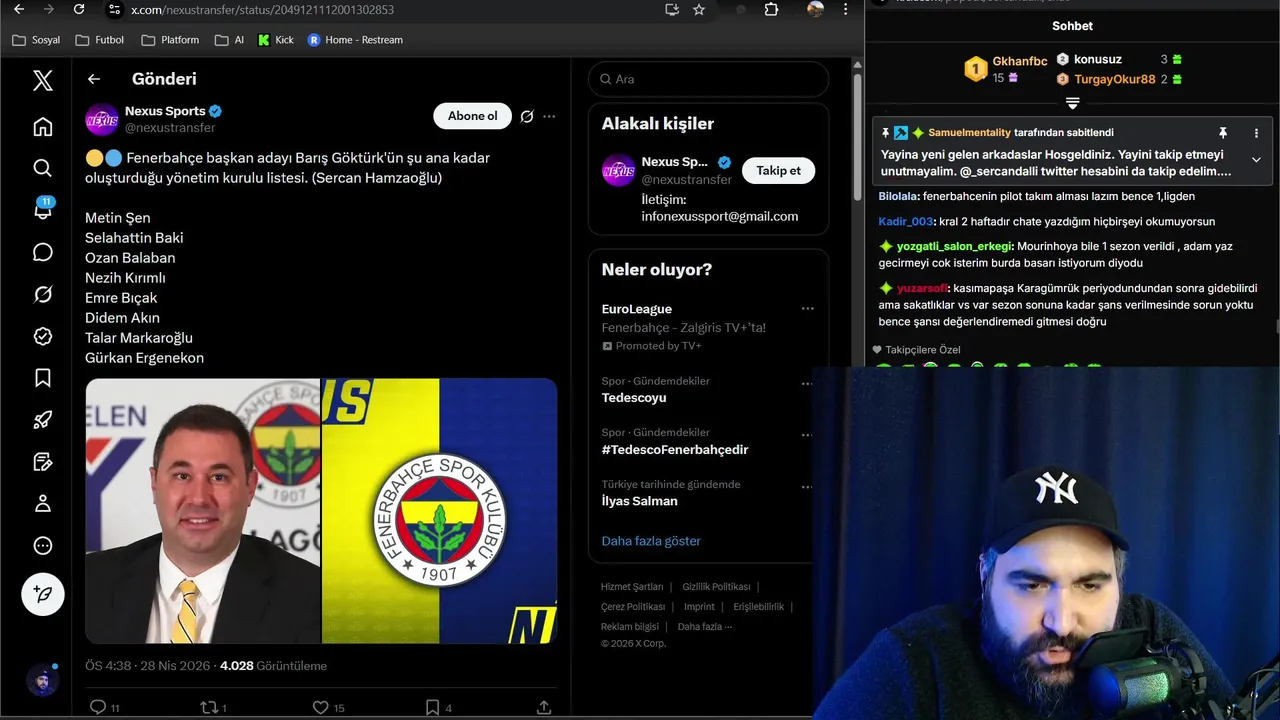Open the AI bookmarks folder
The height and width of the screenshot is (720, 1280).
click(x=229, y=40)
